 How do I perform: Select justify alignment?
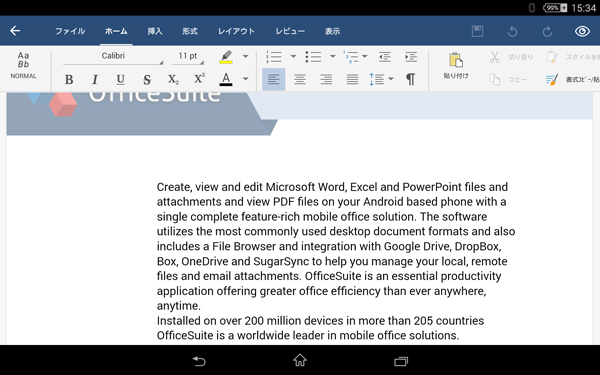pyautogui.click(x=352, y=79)
